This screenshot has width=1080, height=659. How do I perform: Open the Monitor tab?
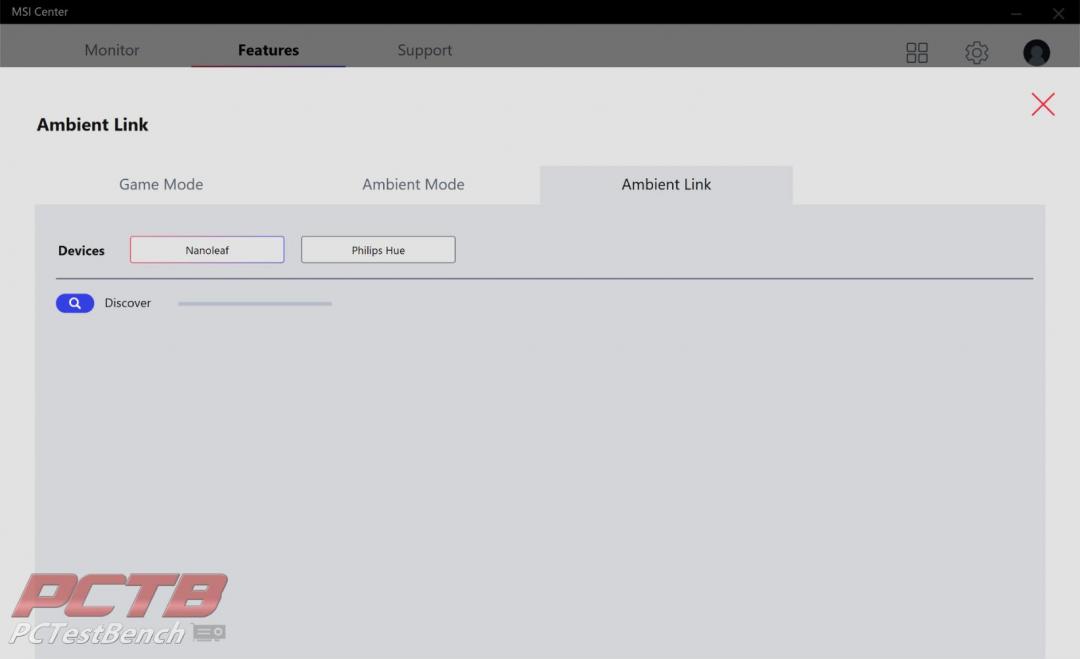[x=112, y=50]
